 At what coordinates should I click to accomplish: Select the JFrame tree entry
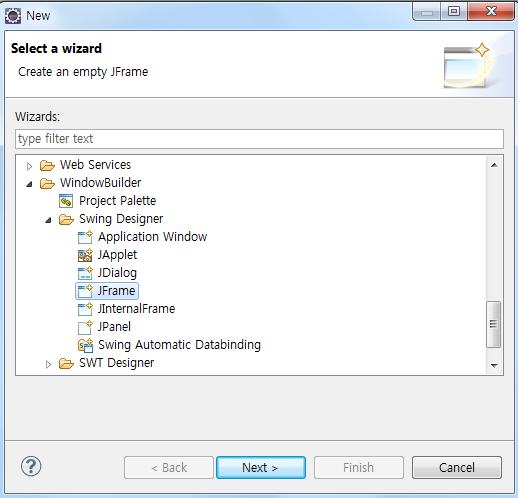coord(107,291)
